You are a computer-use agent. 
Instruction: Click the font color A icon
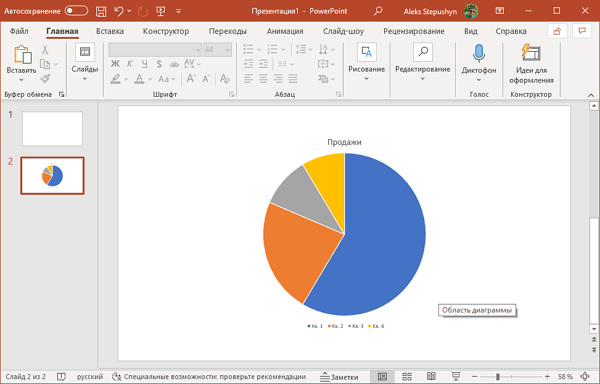coord(140,79)
